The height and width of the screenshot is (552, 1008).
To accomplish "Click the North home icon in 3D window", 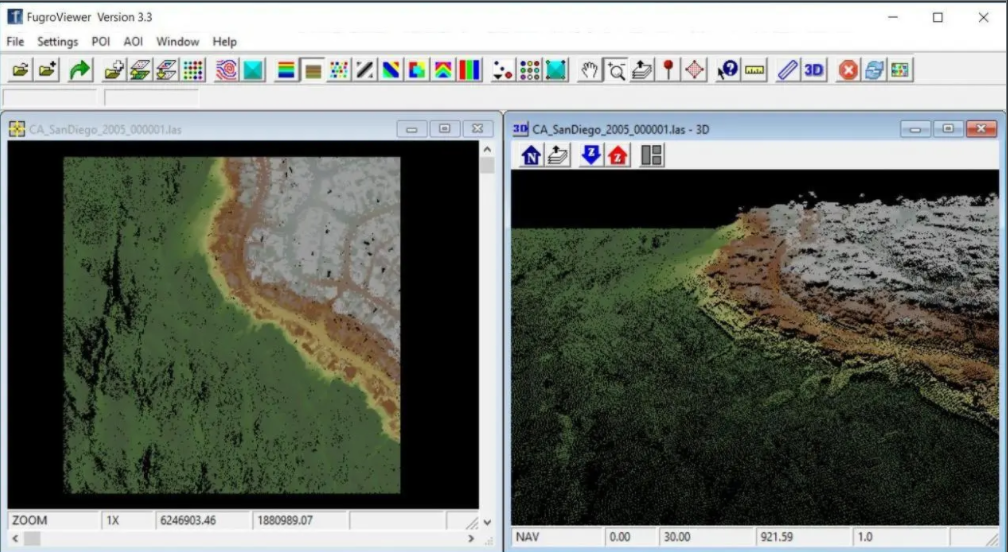I will point(531,155).
